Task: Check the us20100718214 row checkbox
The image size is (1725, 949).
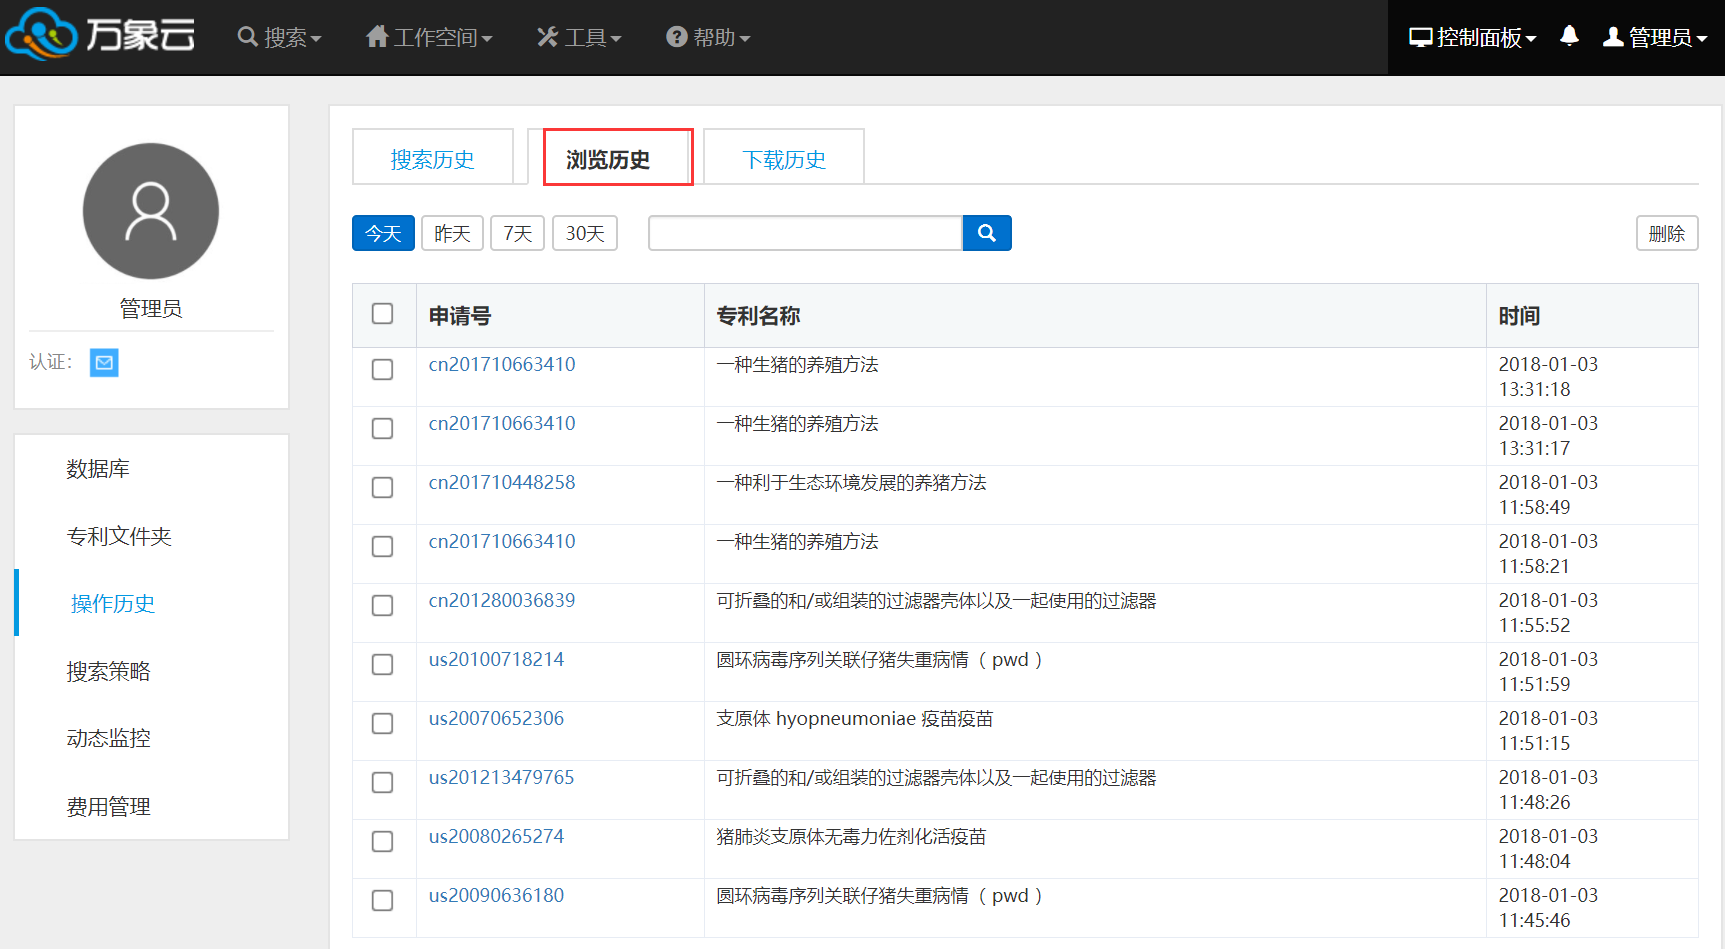Action: point(382,664)
